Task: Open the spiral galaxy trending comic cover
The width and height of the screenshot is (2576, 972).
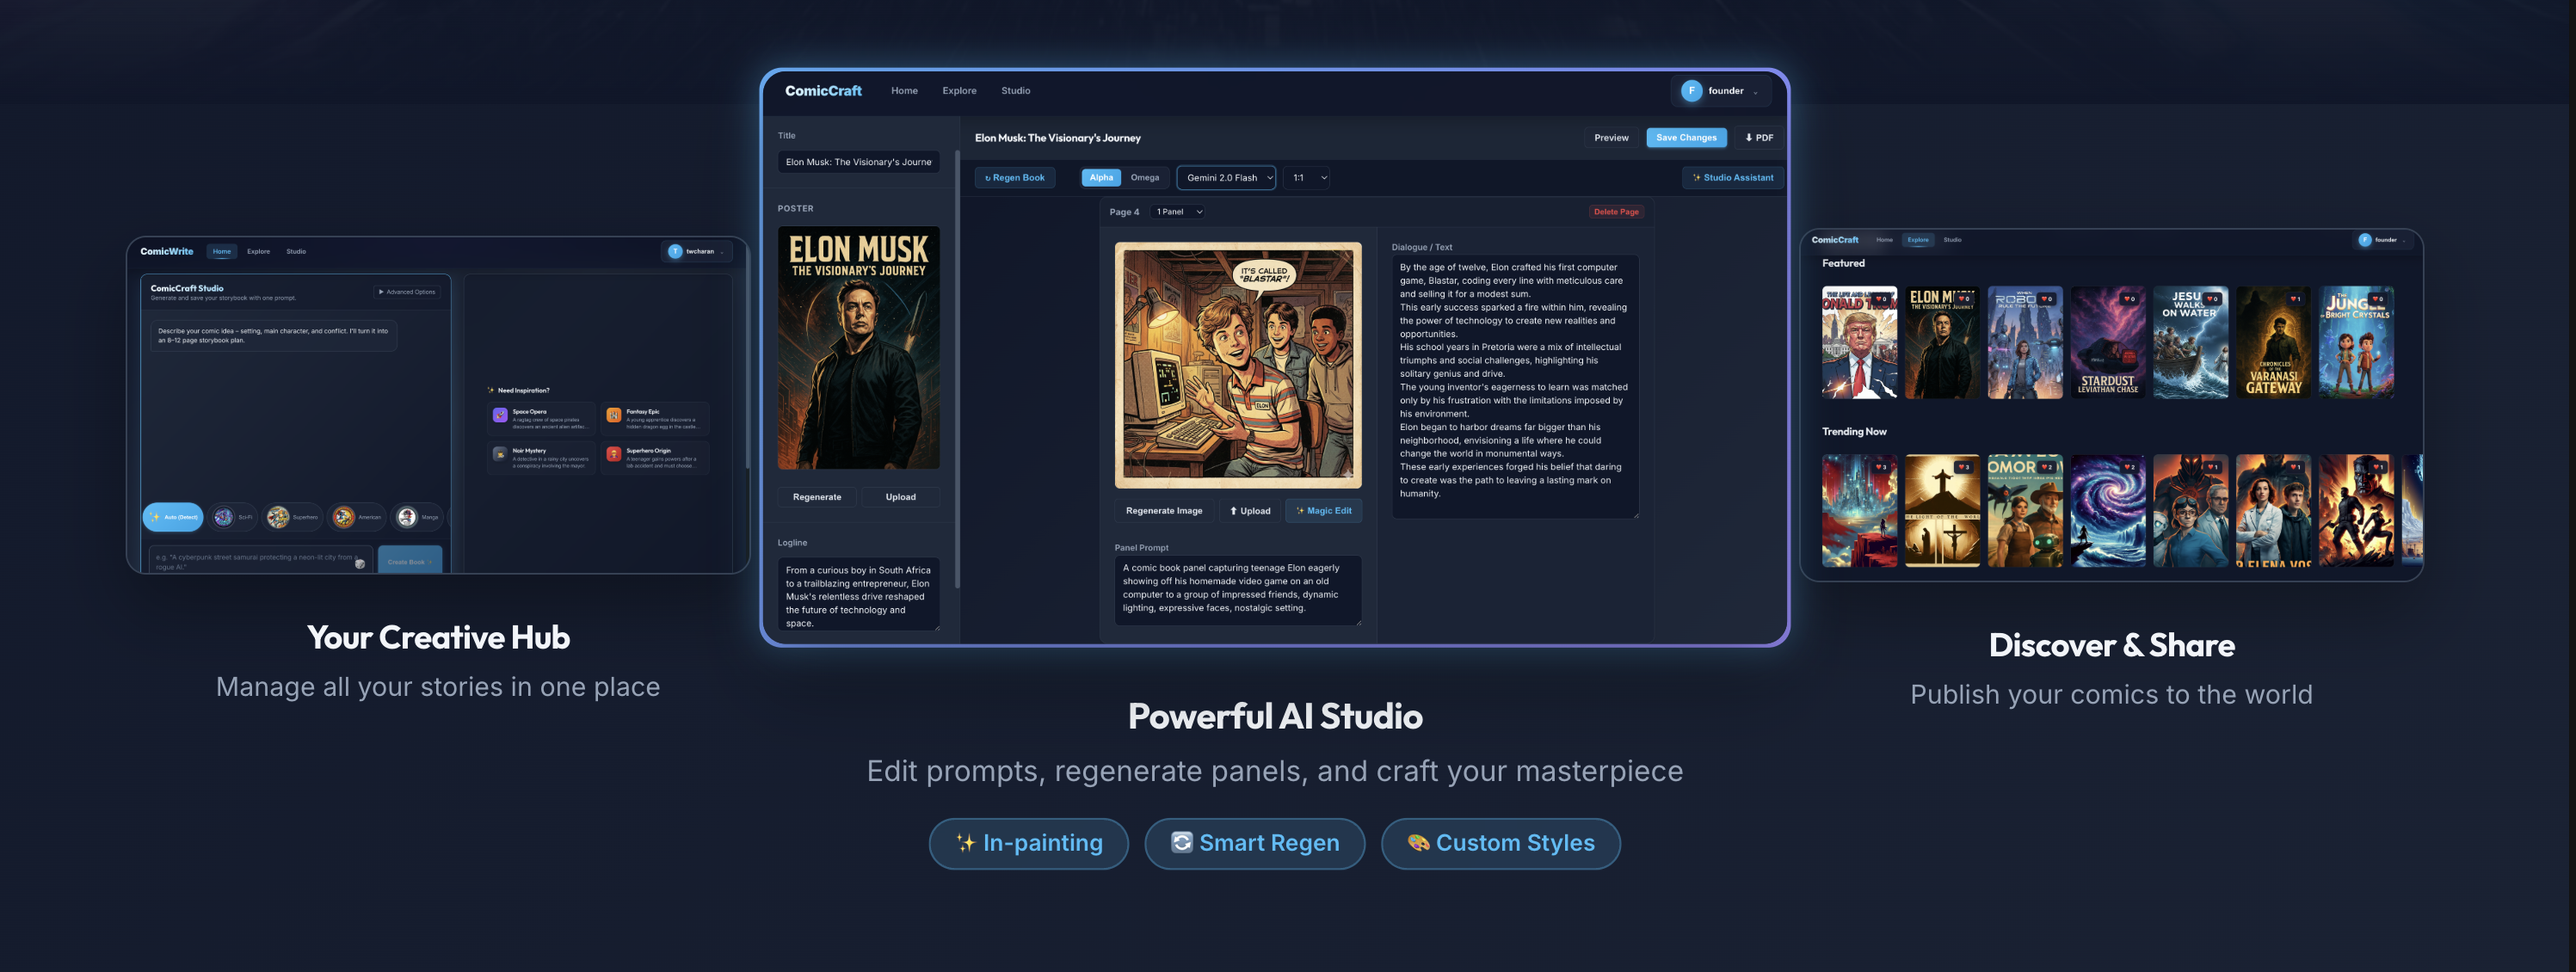Action: tap(2108, 511)
